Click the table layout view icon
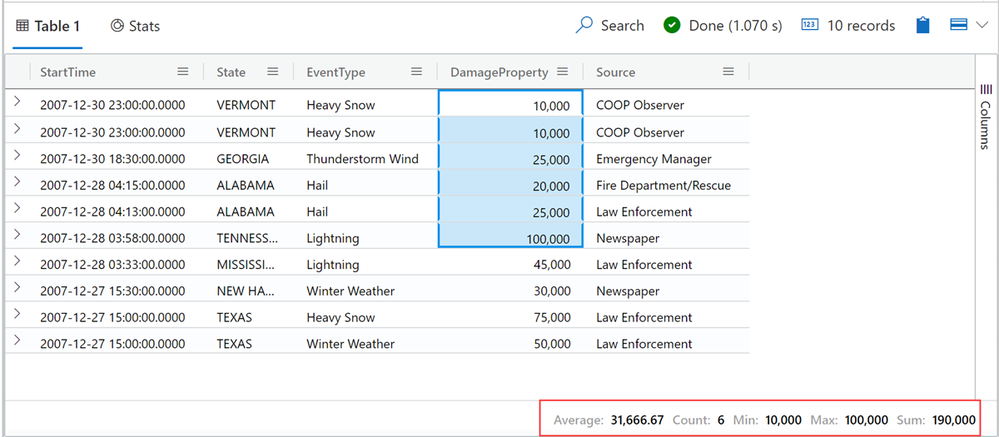 tap(959, 25)
